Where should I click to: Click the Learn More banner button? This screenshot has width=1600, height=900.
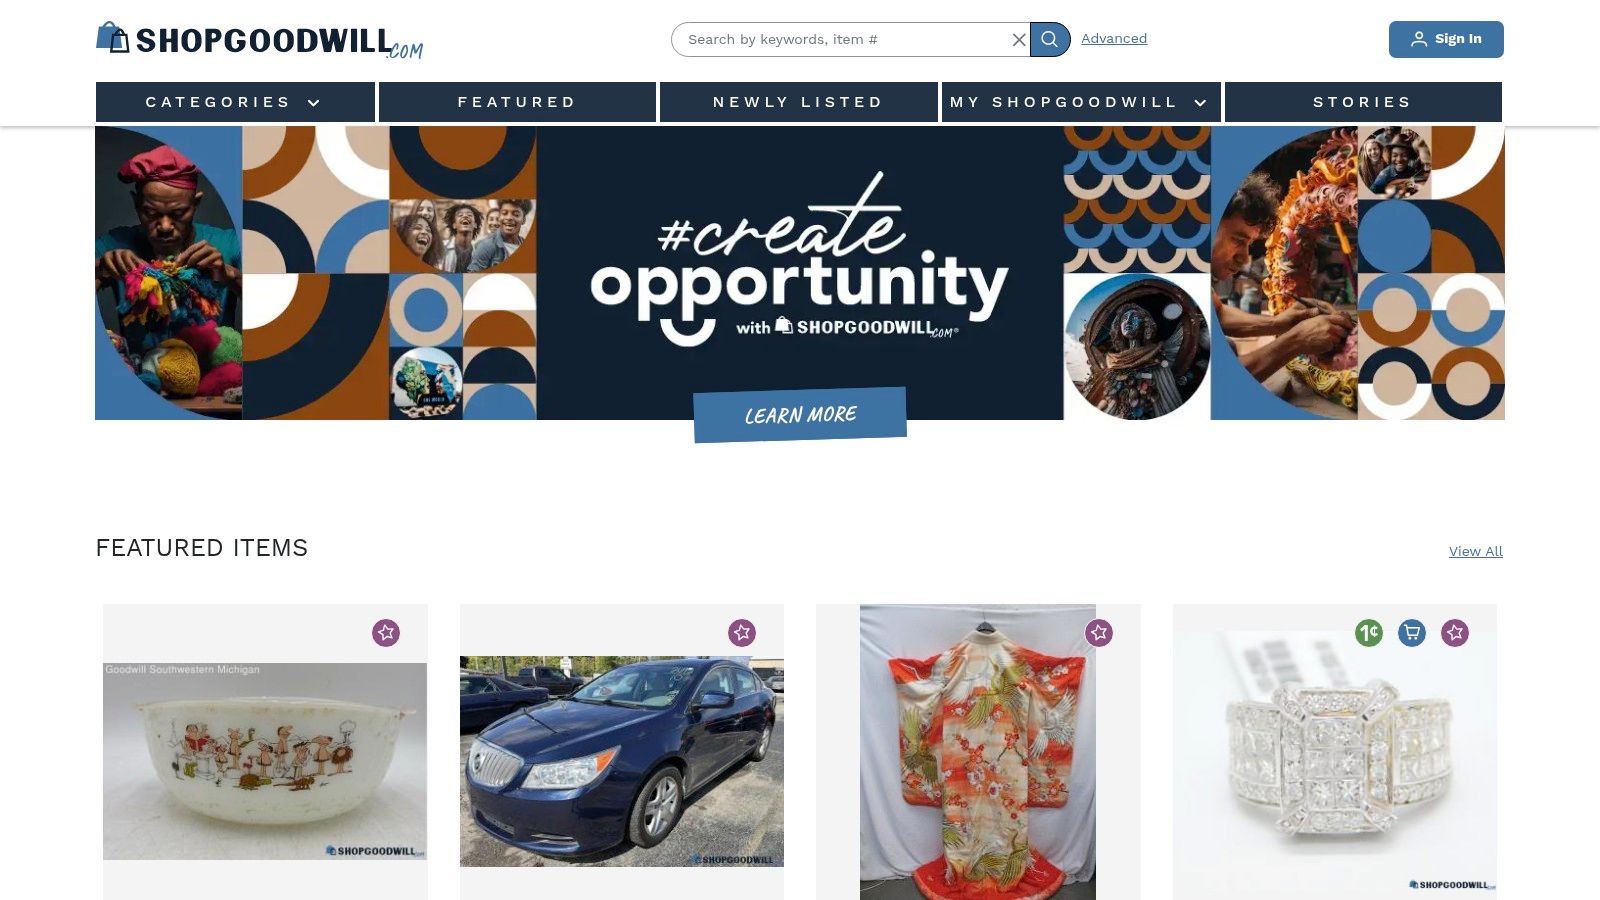800,414
